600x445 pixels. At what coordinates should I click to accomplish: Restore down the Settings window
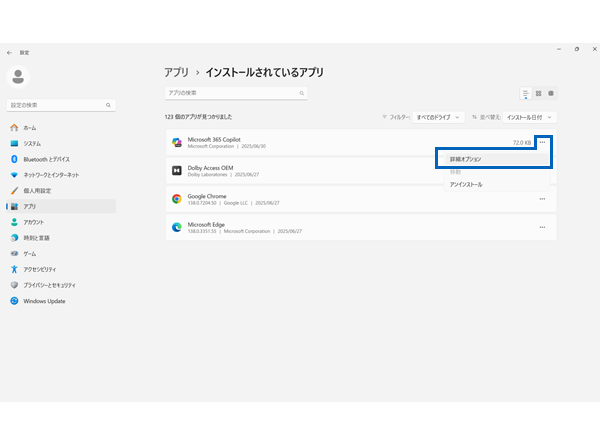tap(577, 49)
